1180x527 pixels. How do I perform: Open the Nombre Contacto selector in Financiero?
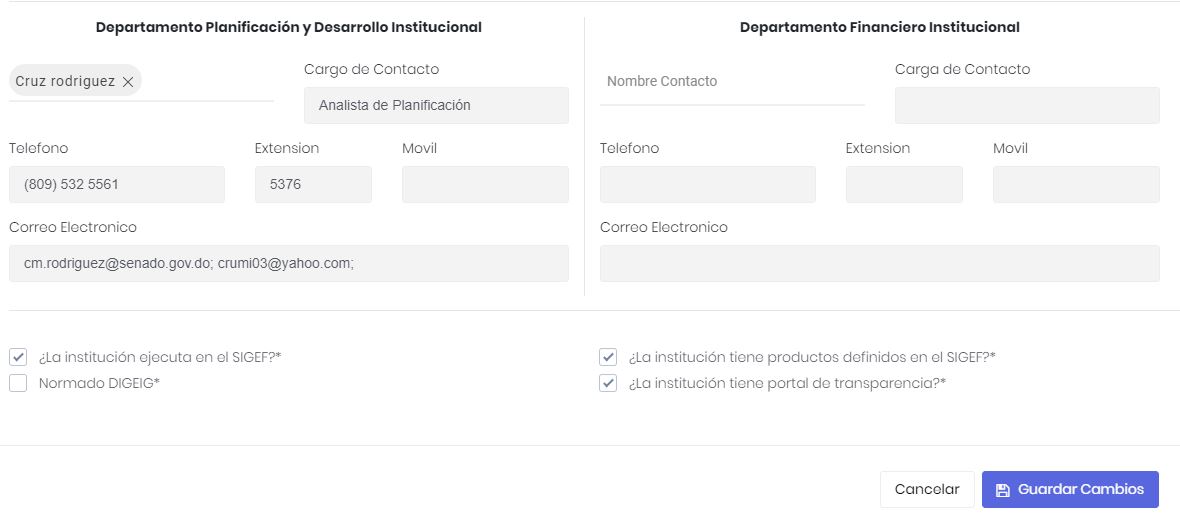(732, 82)
